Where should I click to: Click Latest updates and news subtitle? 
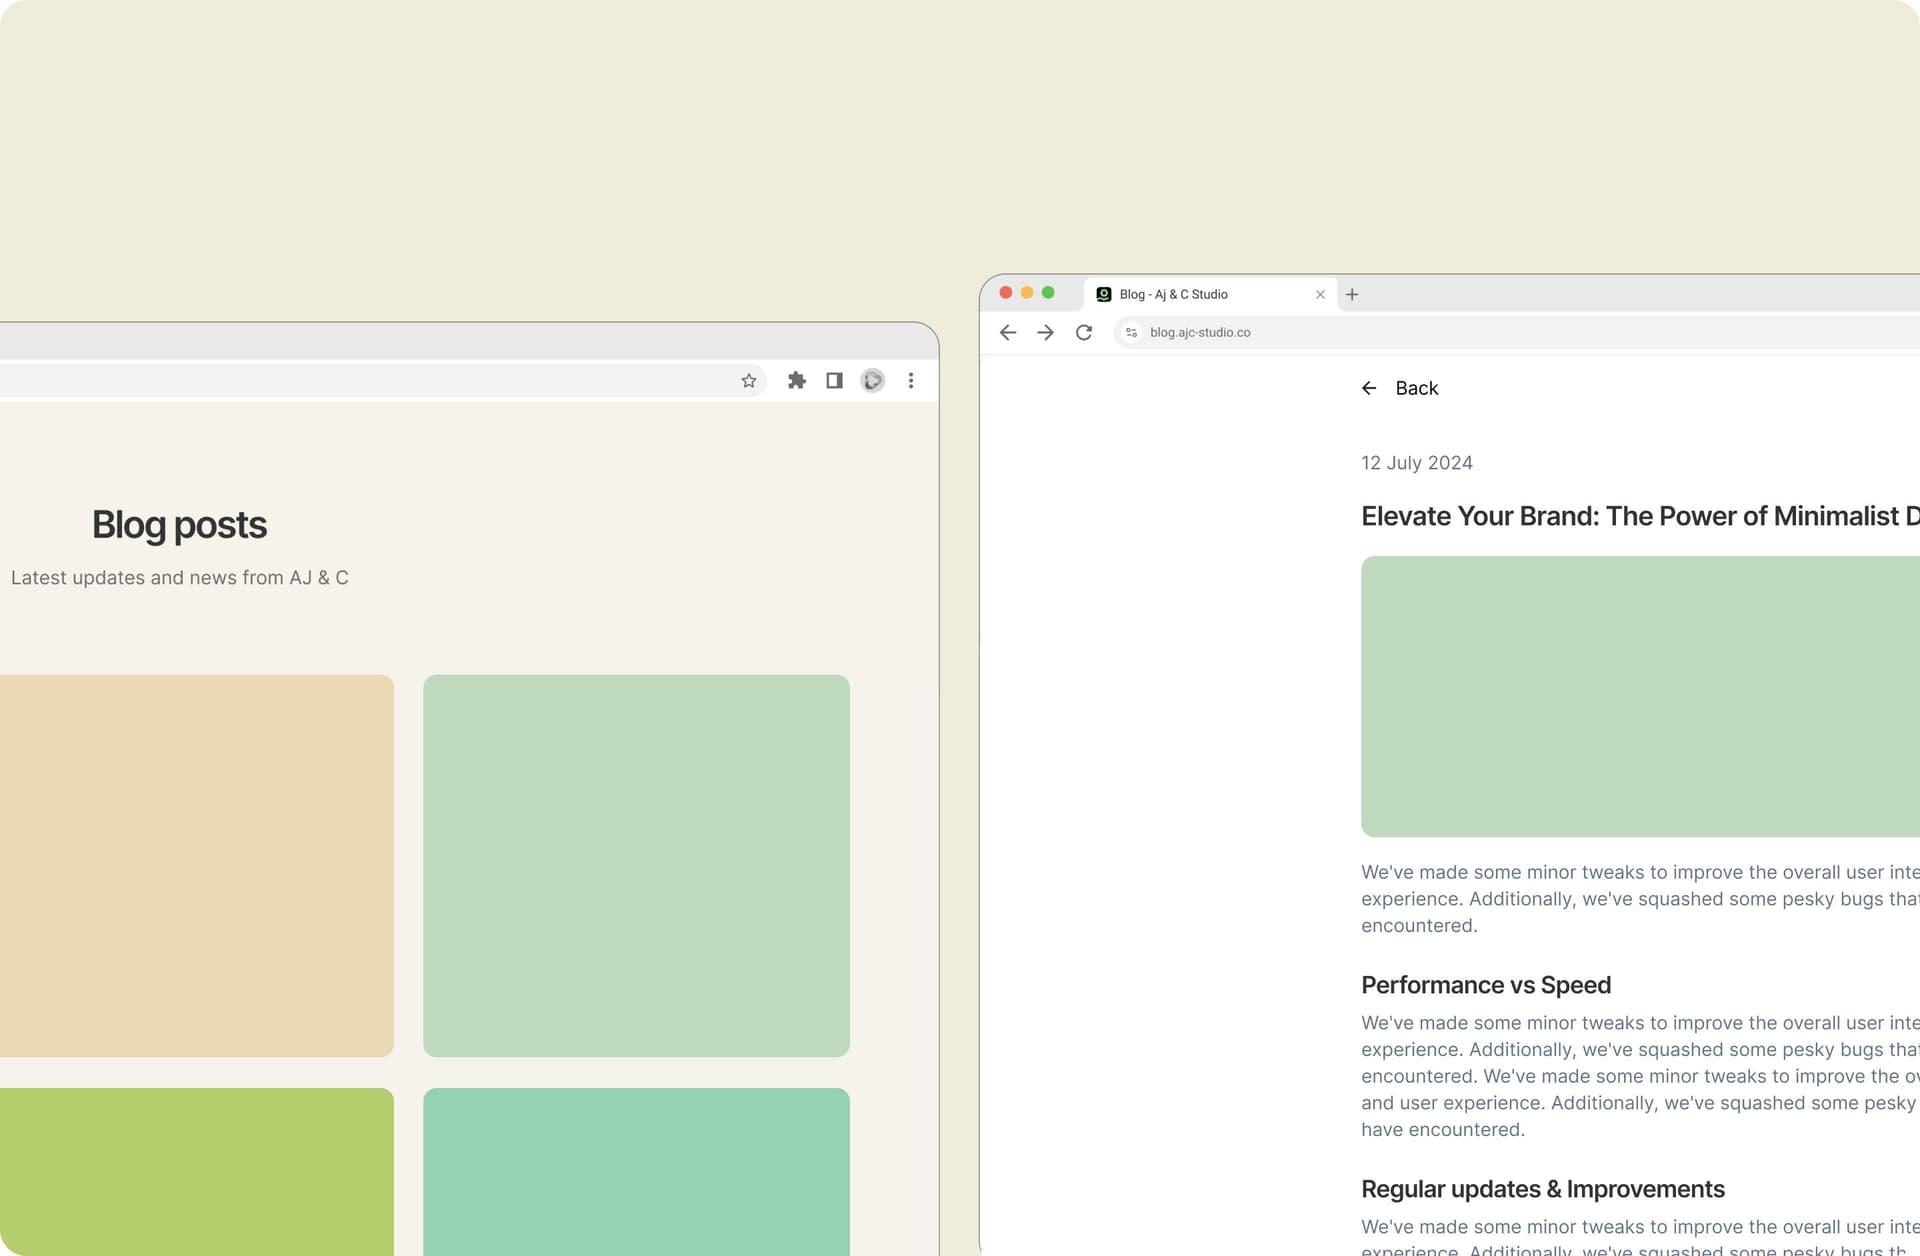tap(180, 578)
